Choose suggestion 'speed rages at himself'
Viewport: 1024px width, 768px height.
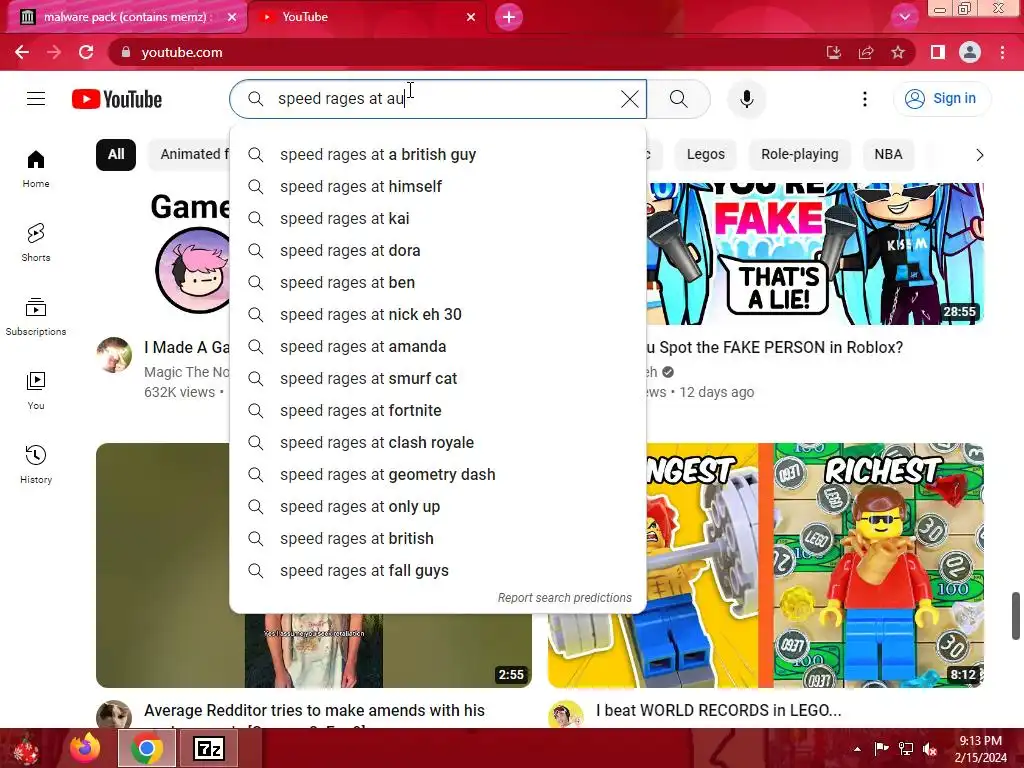point(438,187)
